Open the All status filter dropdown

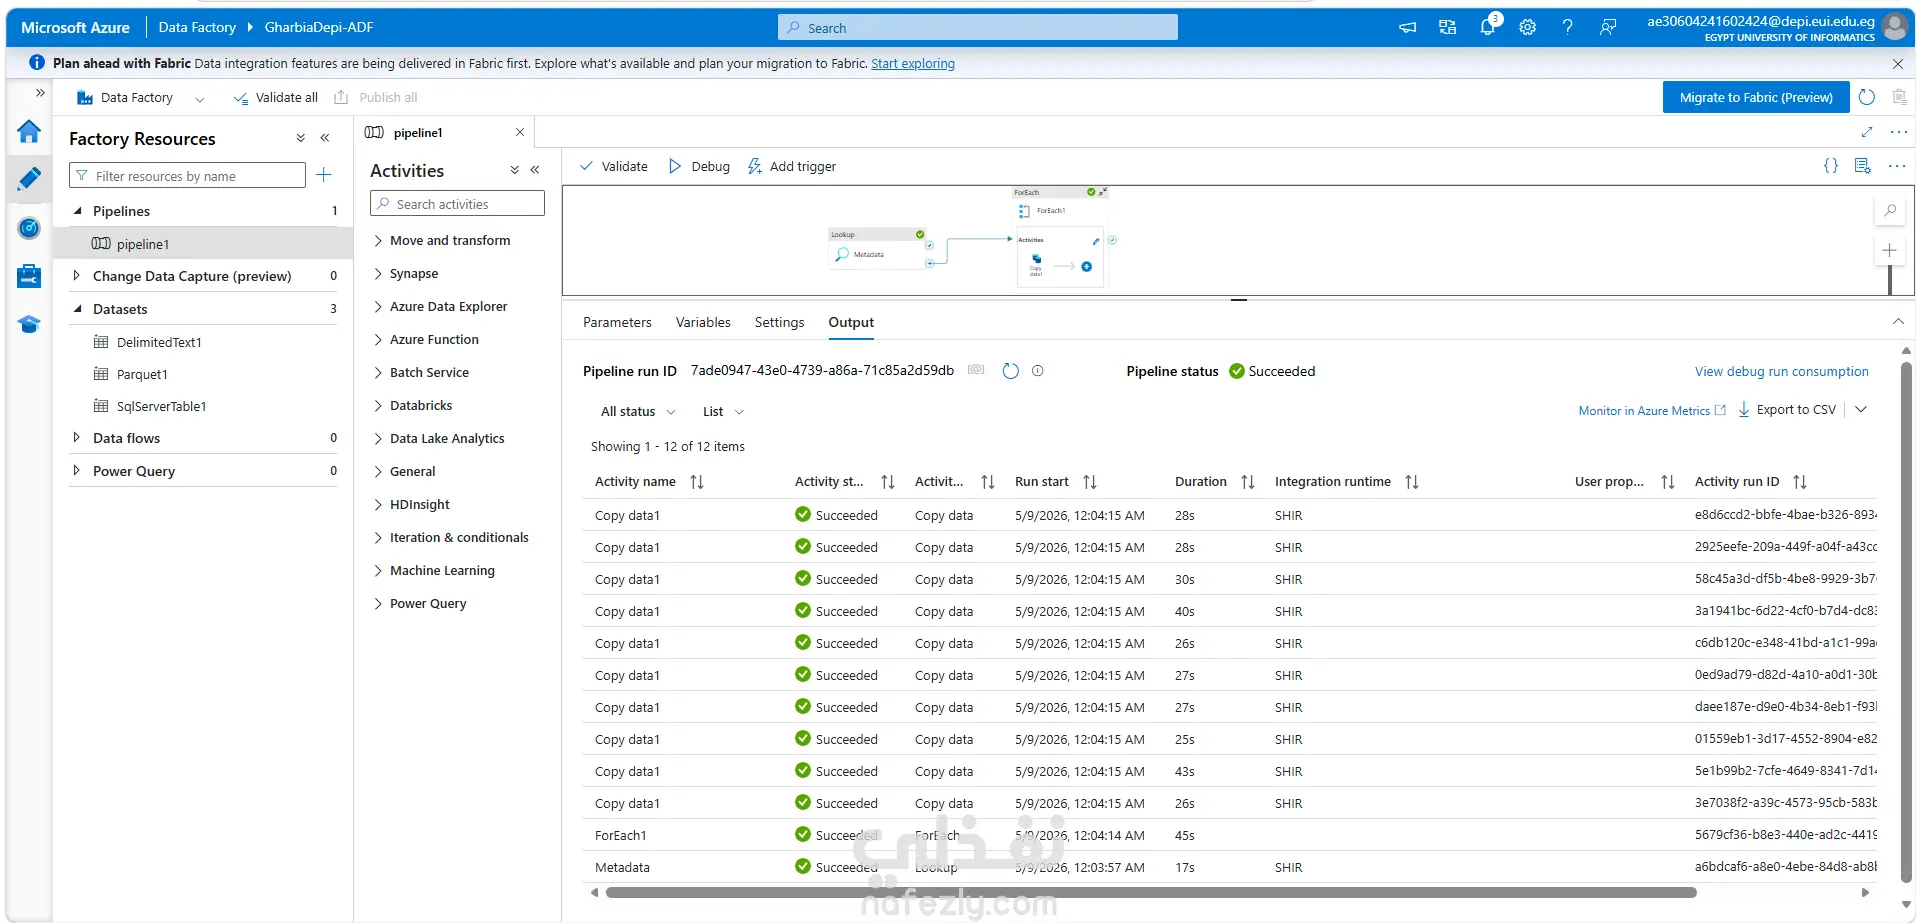click(x=638, y=411)
